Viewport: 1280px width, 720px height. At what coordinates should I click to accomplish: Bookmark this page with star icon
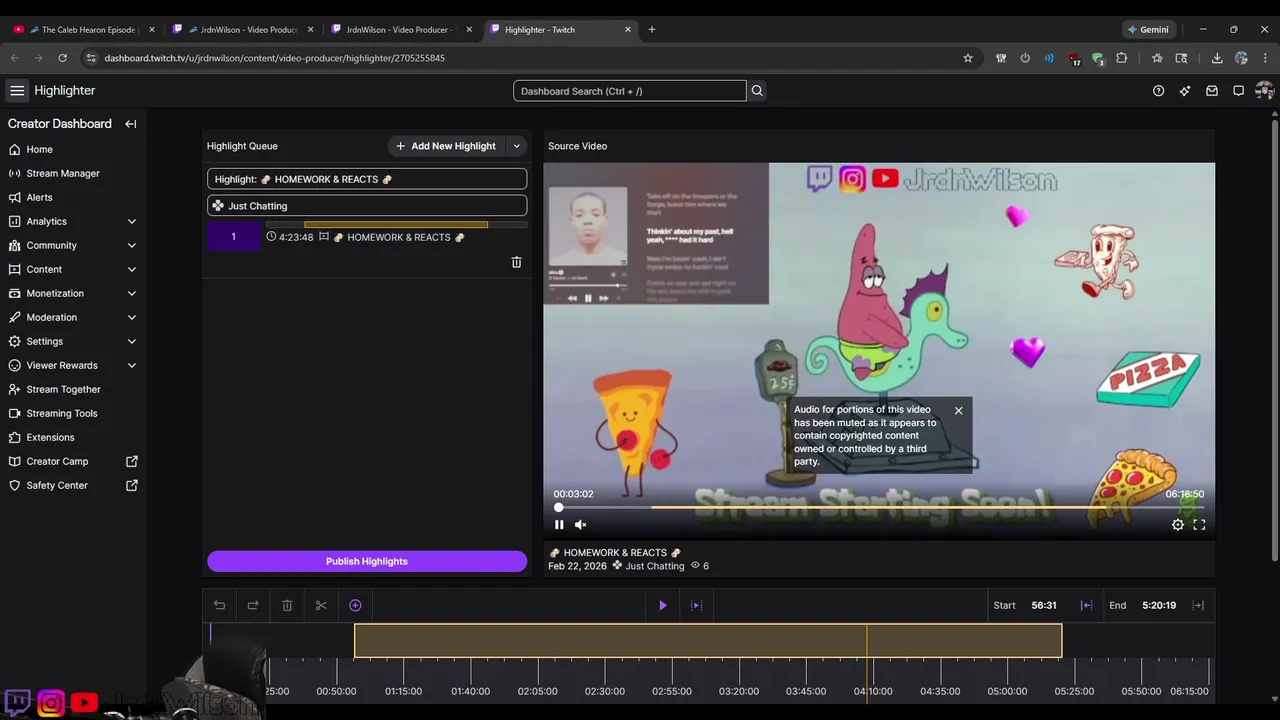[968, 58]
